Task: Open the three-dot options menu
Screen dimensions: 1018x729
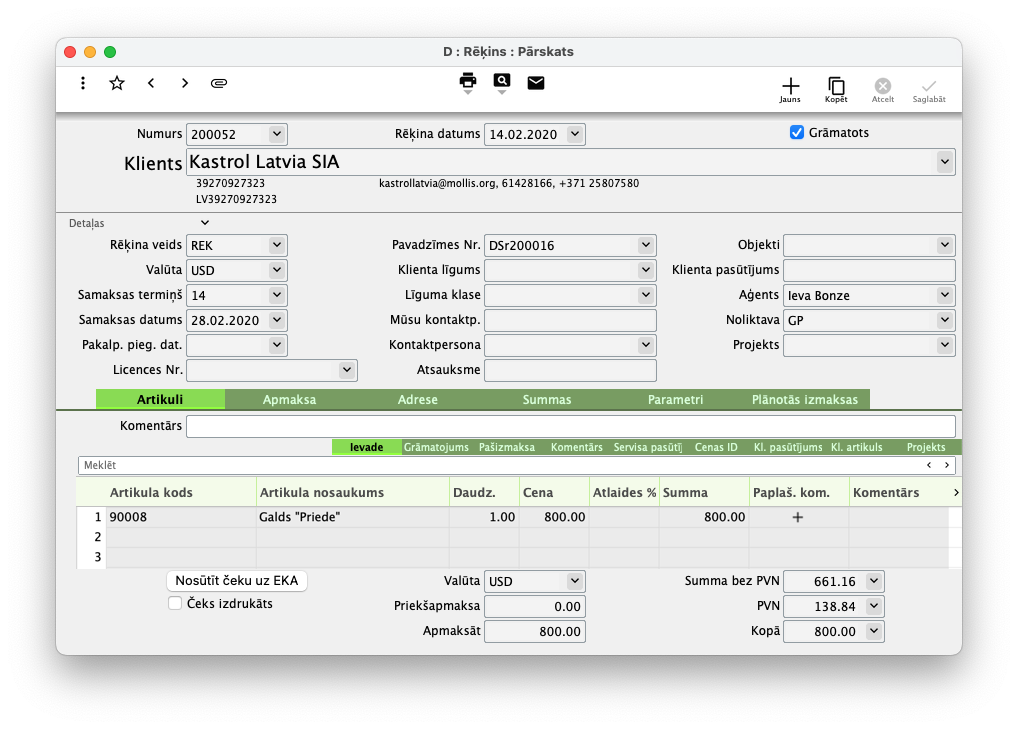Action: click(83, 83)
